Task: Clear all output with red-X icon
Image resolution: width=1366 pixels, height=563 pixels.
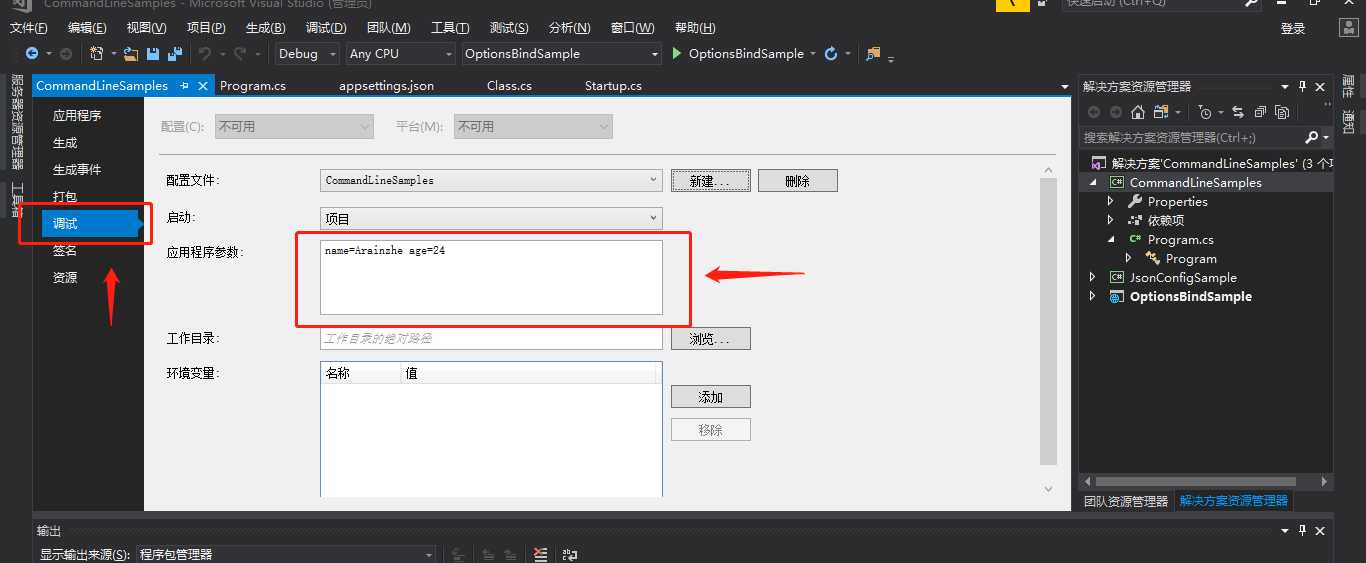Action: click(541, 554)
